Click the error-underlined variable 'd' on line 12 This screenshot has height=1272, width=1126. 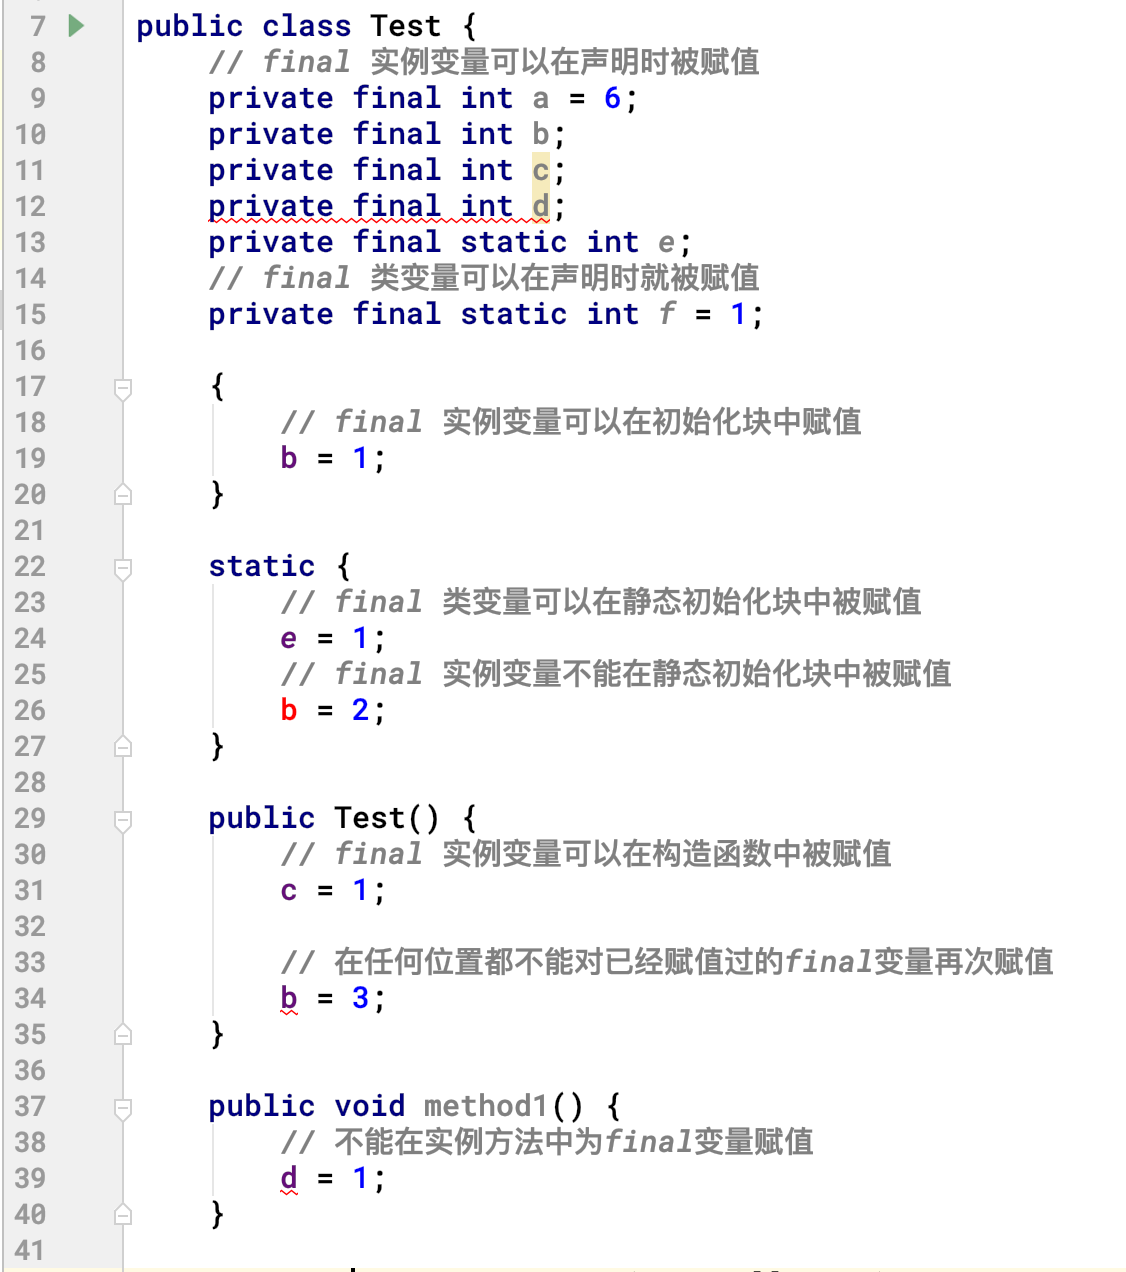[x=540, y=206]
